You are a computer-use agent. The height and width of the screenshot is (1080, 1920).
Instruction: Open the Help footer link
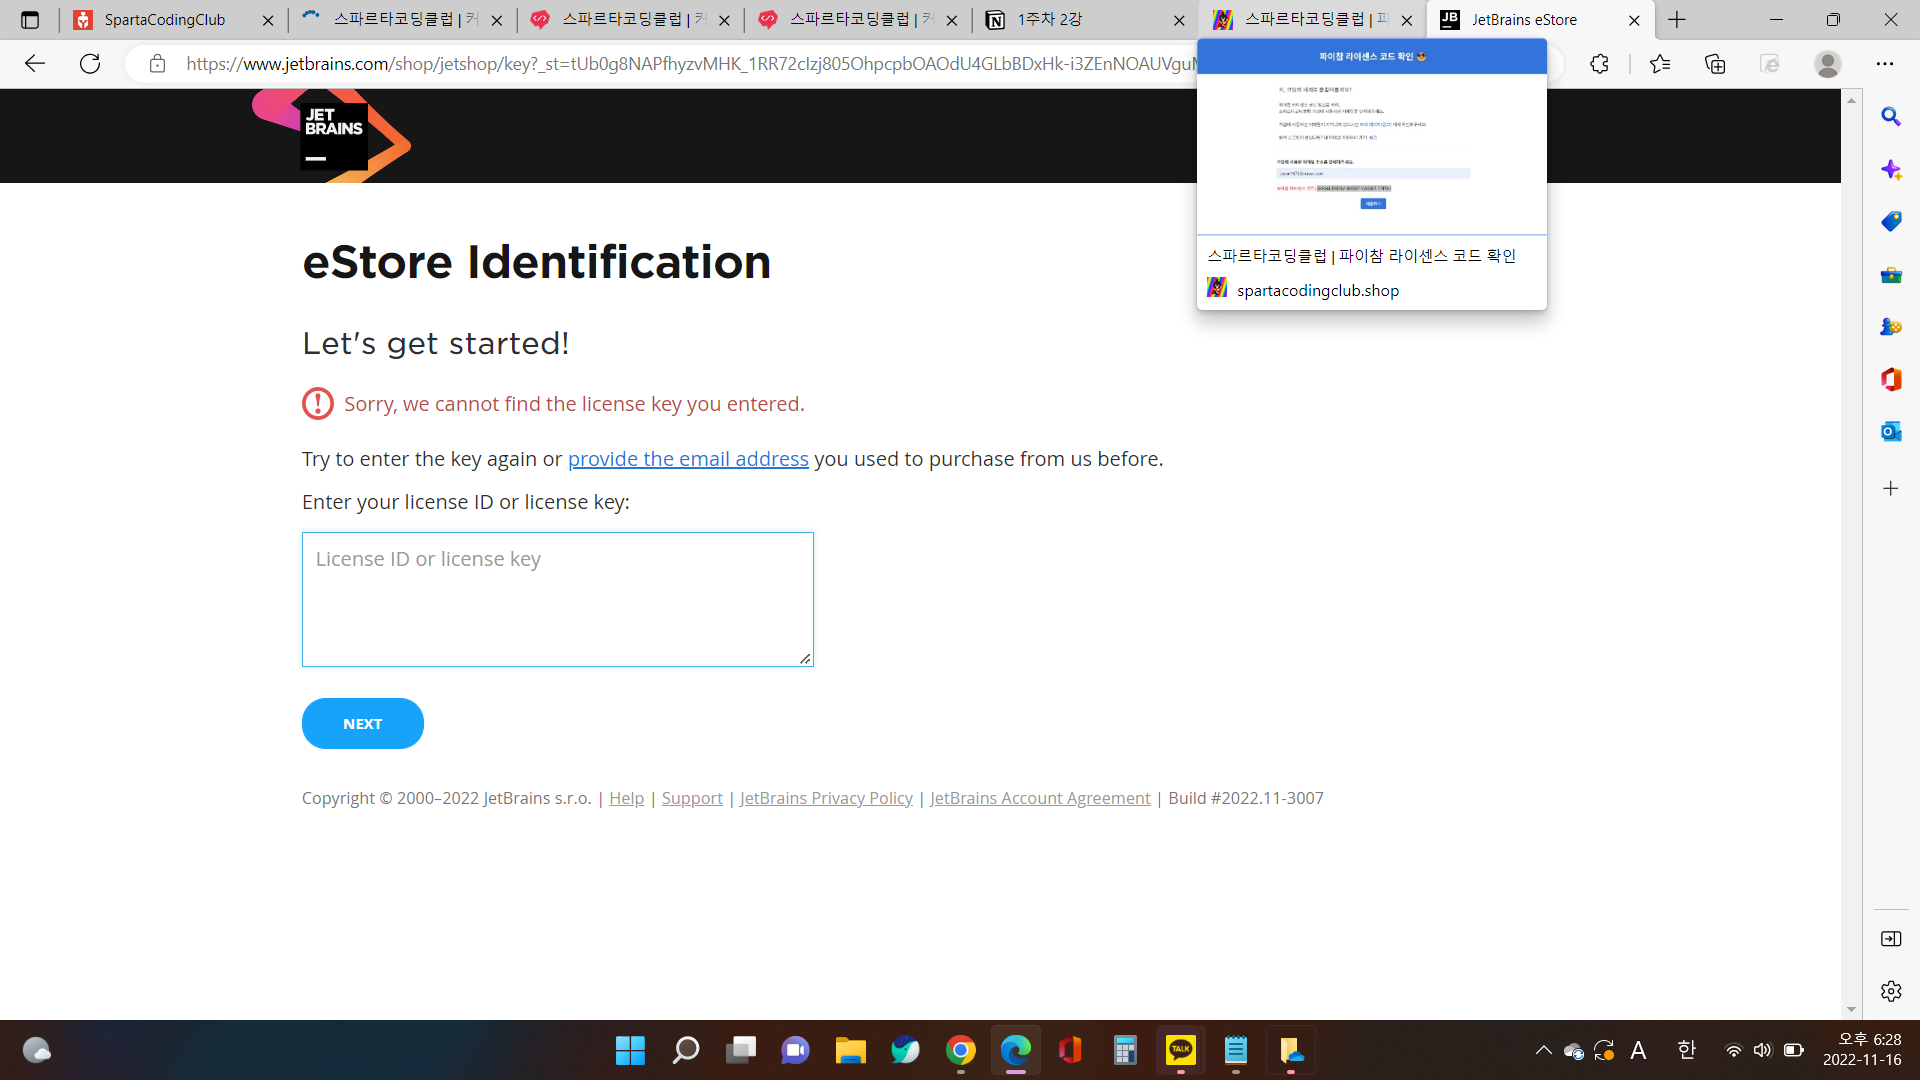627,798
